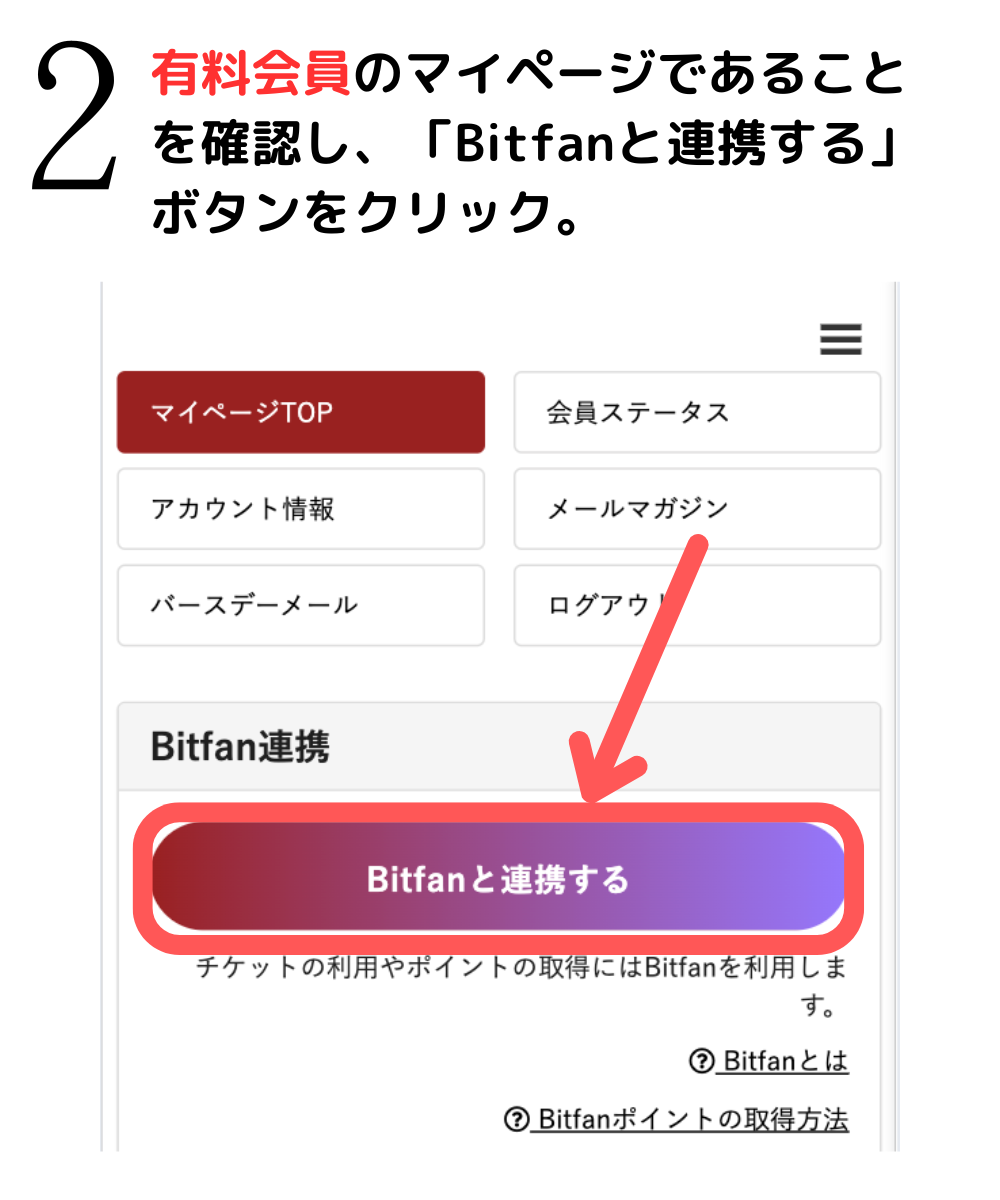Open the hamburger menu icon
The image size is (1000, 1200).
click(841, 340)
